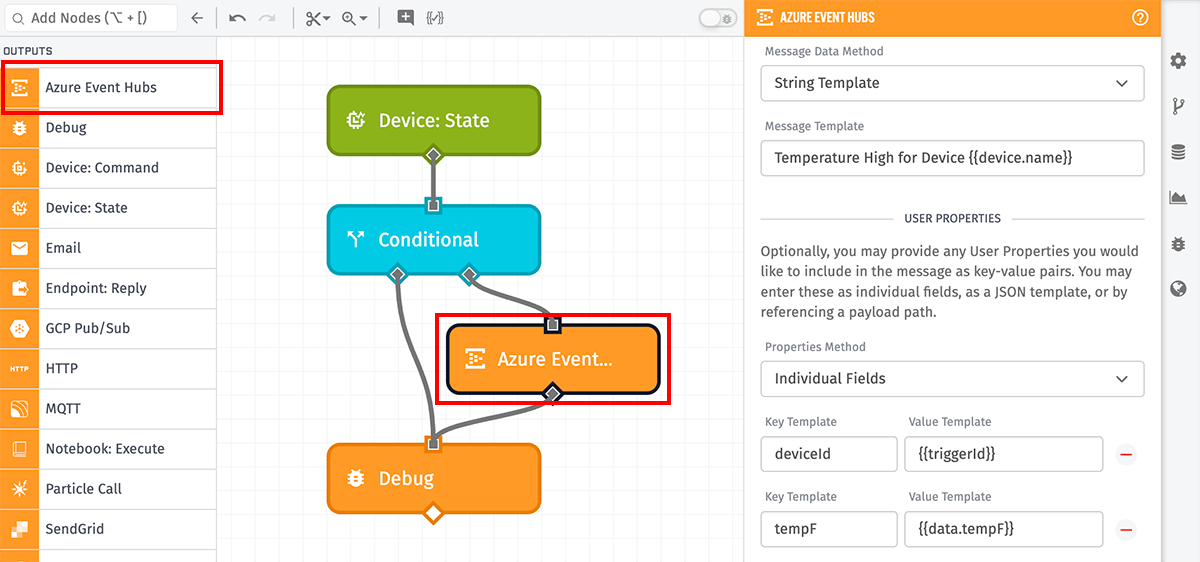1200x562 pixels.
Task: Click the Azure Event node input port
Action: 553,324
